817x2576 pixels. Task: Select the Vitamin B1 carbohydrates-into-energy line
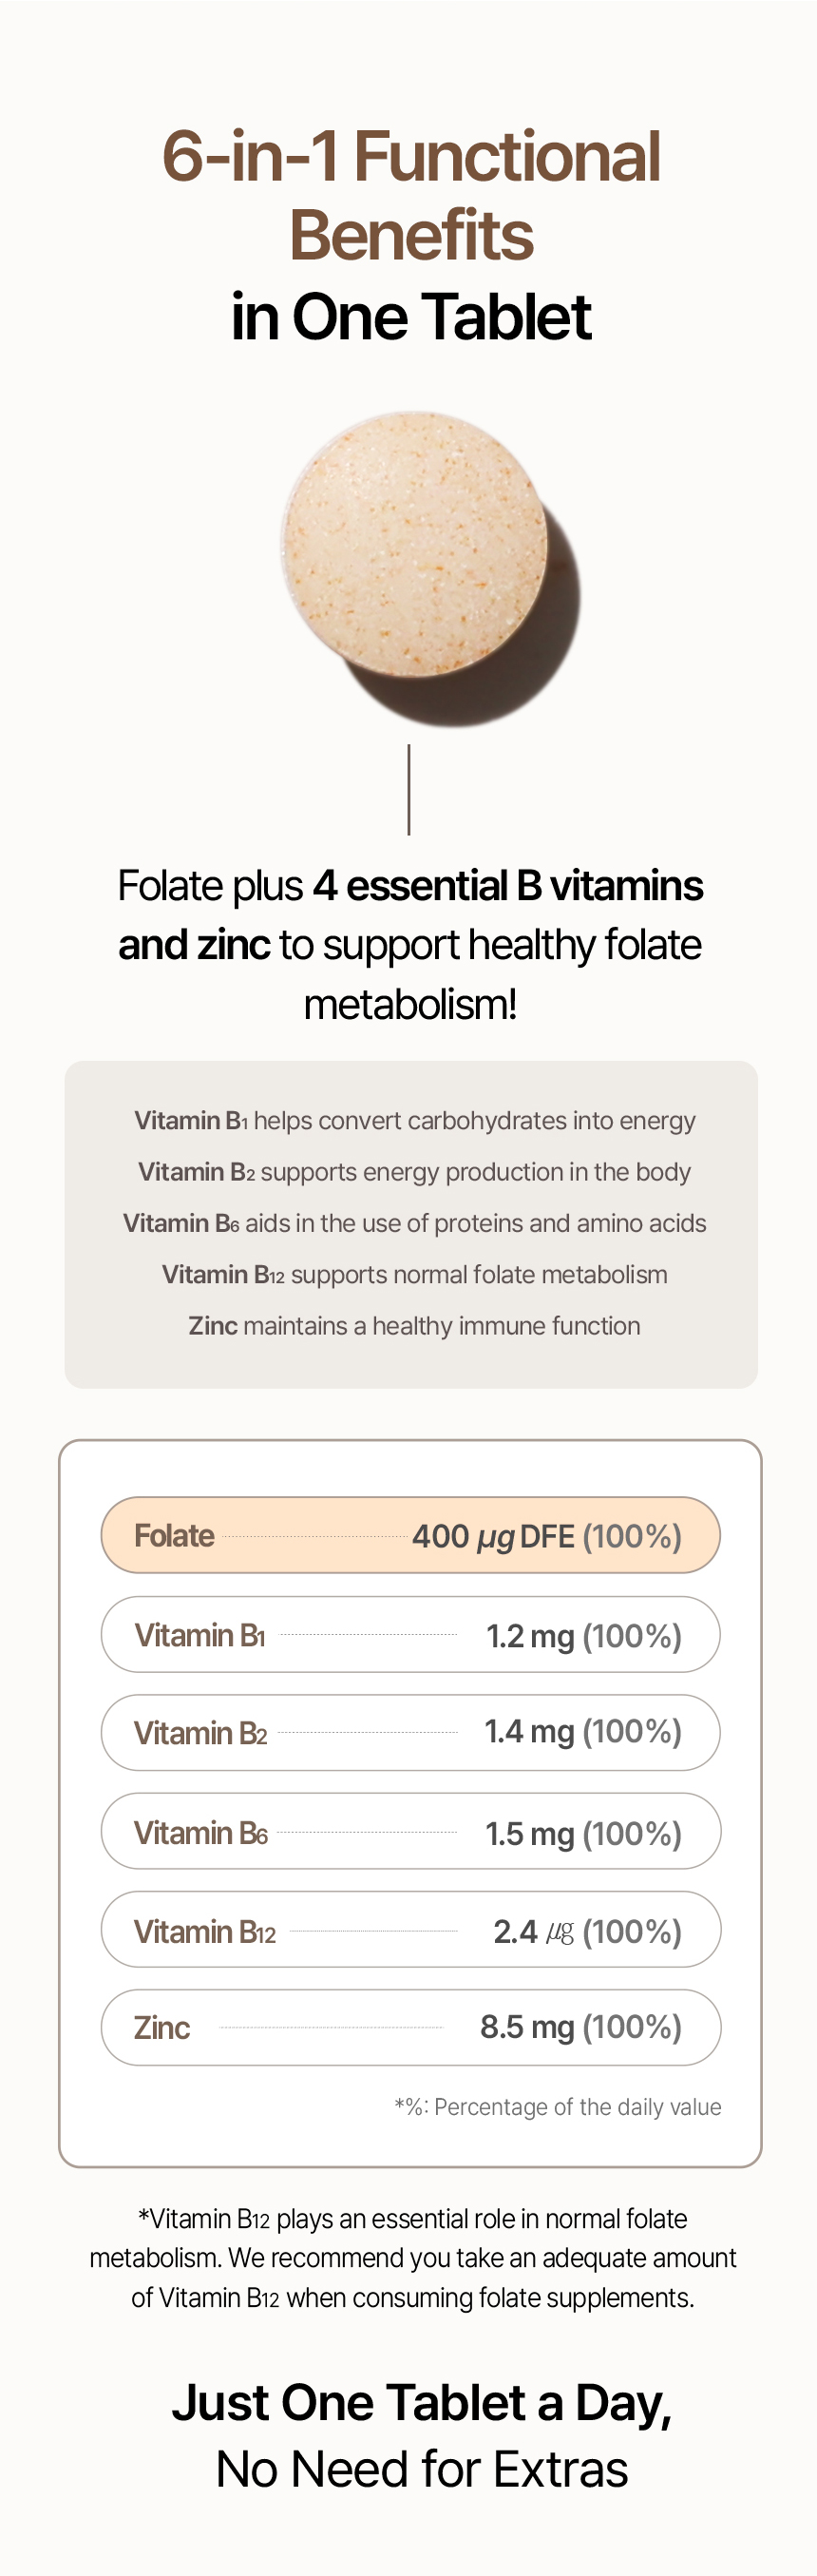point(415,1121)
